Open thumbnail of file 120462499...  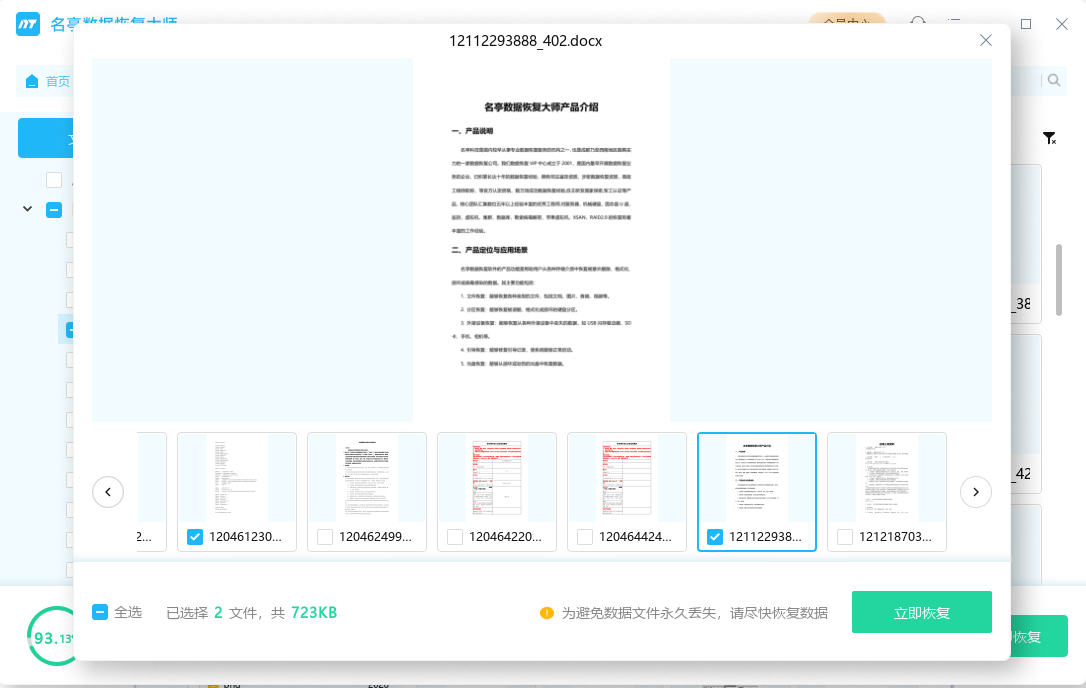pyautogui.click(x=367, y=479)
